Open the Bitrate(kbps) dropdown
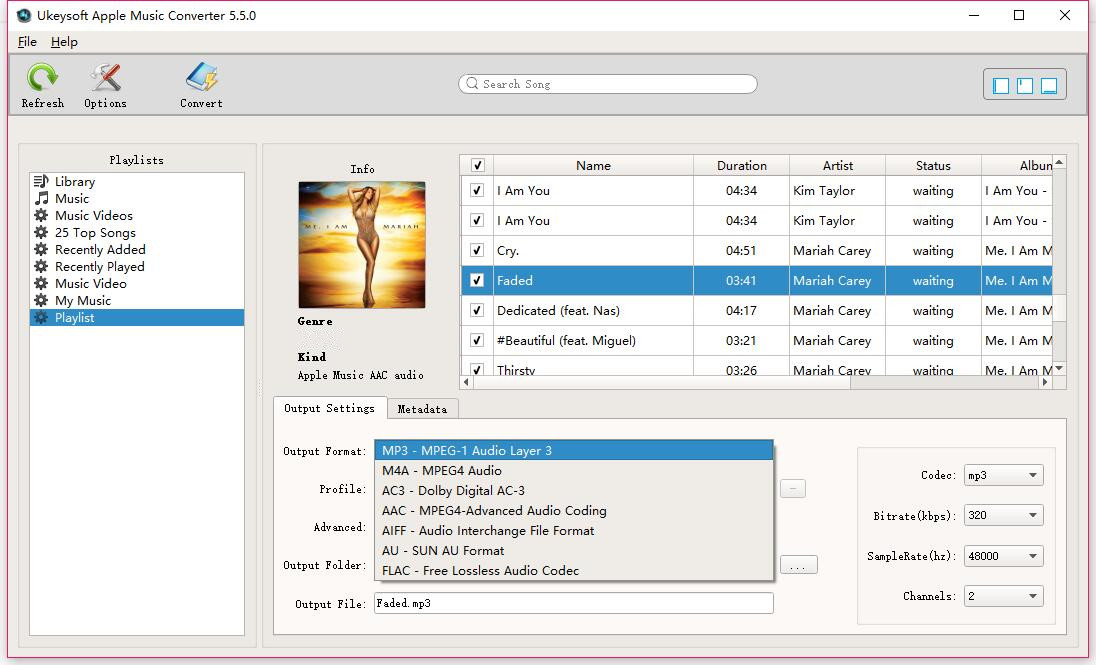Image resolution: width=1096 pixels, height=665 pixels. pos(1003,515)
